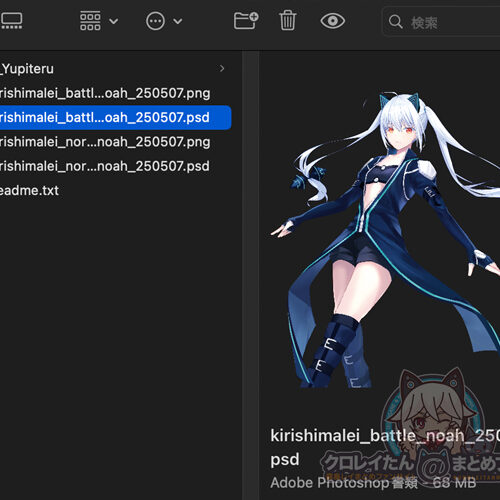Click the ellipsis action menu icon
Image resolution: width=500 pixels, height=500 pixels.
pos(155,21)
